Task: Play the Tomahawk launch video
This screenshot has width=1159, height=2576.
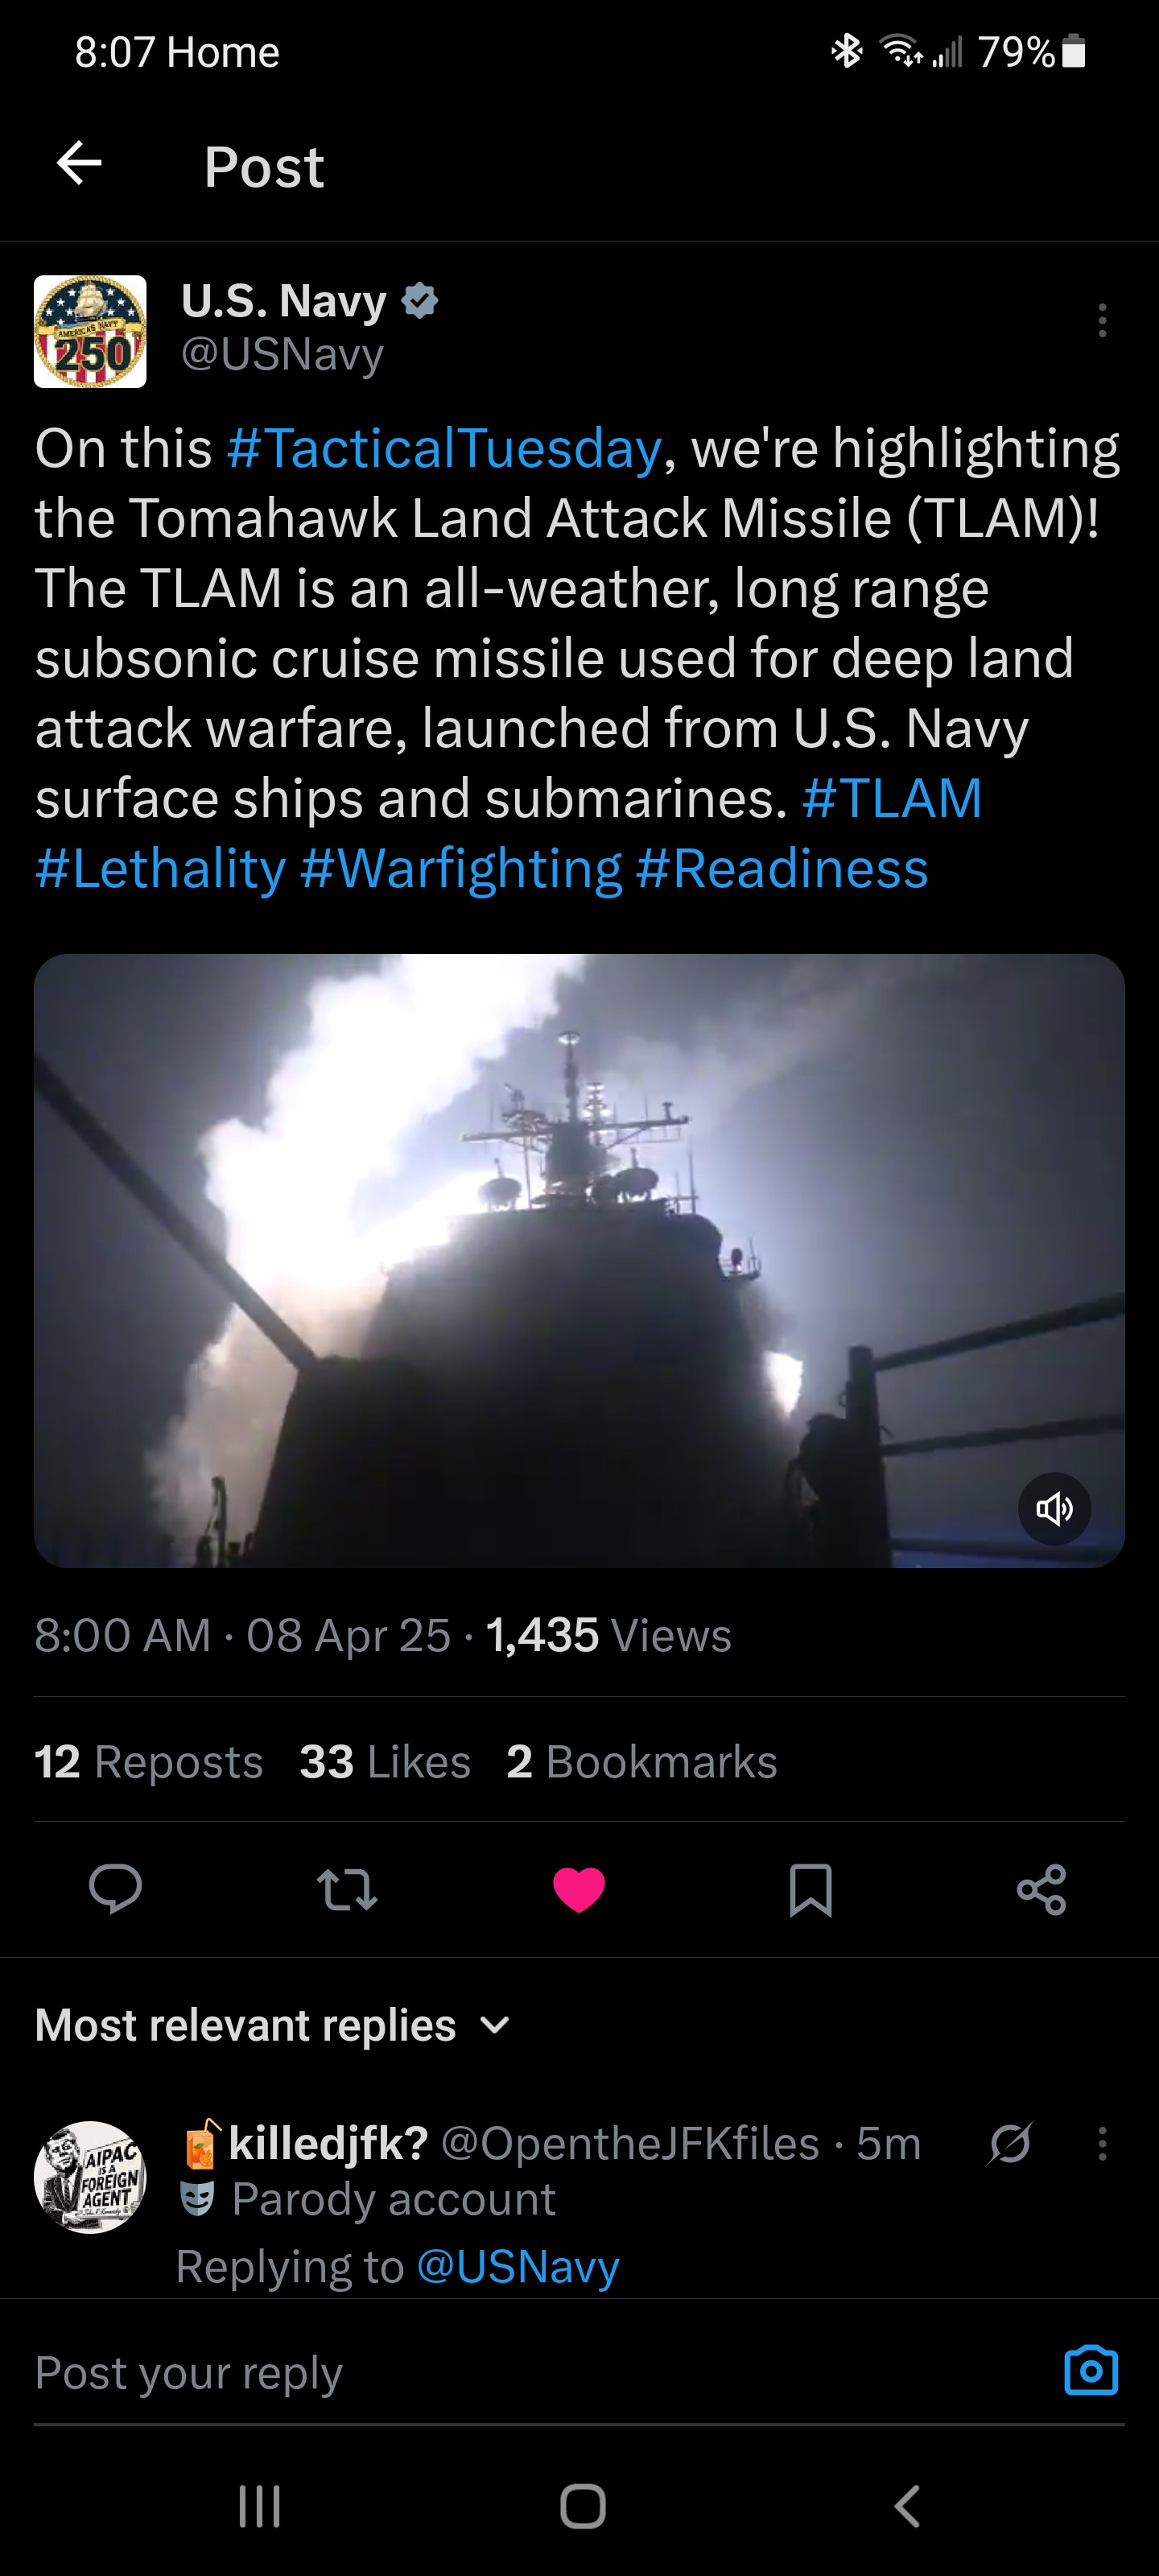Action: [x=579, y=1260]
